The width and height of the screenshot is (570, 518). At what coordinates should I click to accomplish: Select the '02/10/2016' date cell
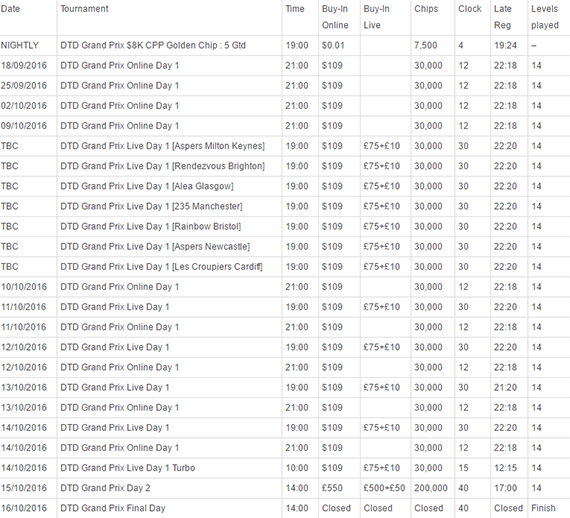24,106
